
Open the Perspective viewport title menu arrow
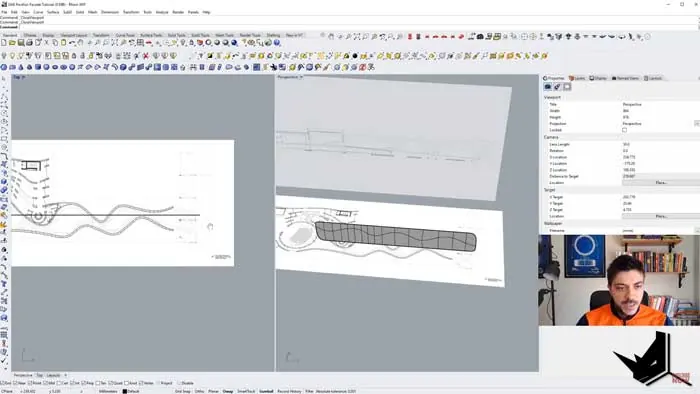301,77
